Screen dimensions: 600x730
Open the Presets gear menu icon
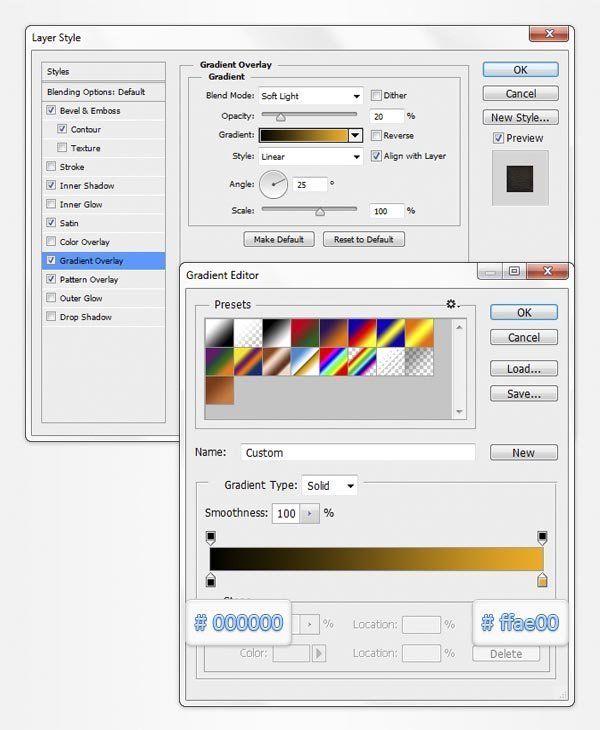[452, 304]
